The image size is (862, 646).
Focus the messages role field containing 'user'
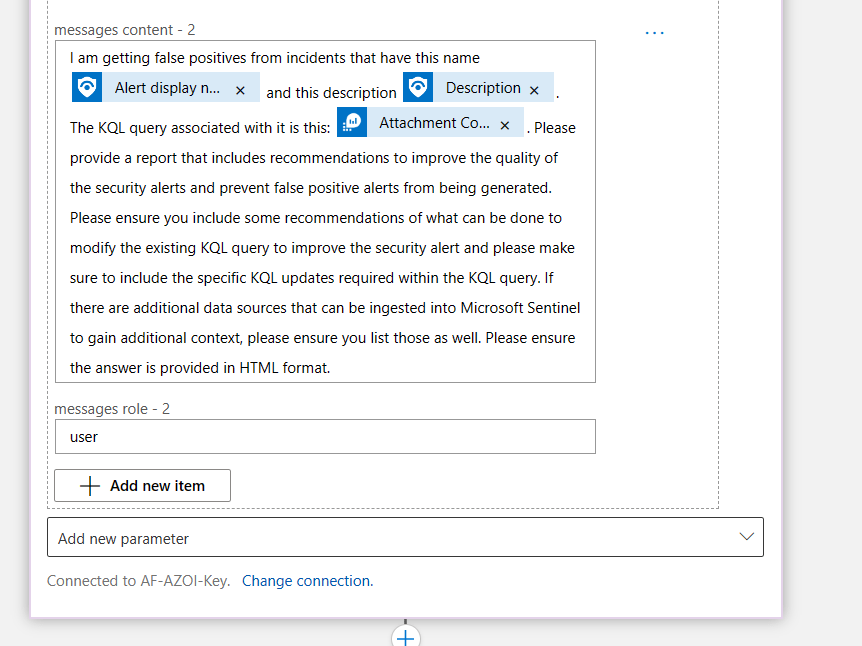pyautogui.click(x=325, y=437)
